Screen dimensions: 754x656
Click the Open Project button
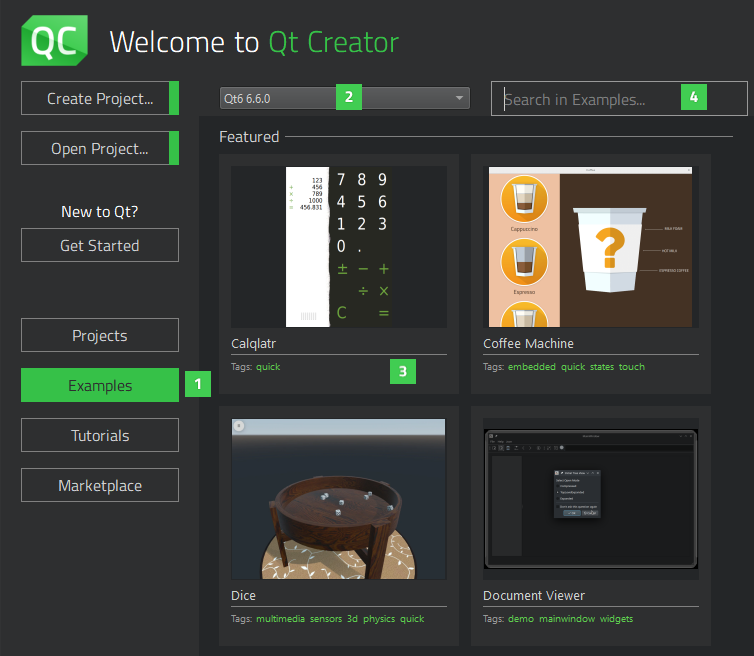tap(99, 149)
